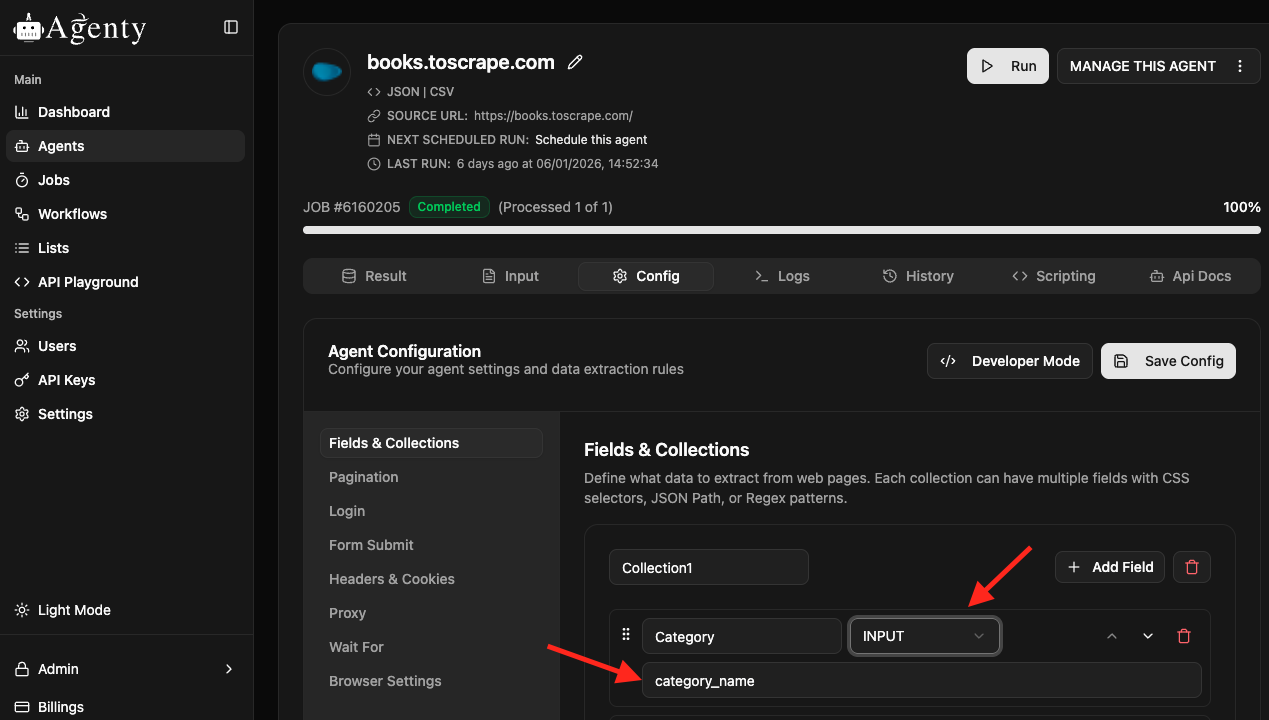This screenshot has height=720, width=1269.
Task: Click the category_name input field
Action: (920, 681)
